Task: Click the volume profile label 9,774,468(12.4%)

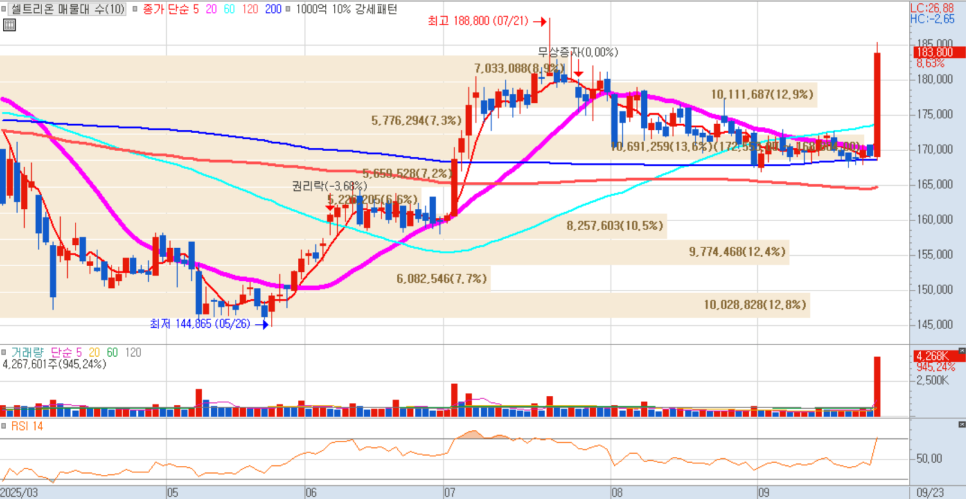Action: pyautogui.click(x=737, y=251)
